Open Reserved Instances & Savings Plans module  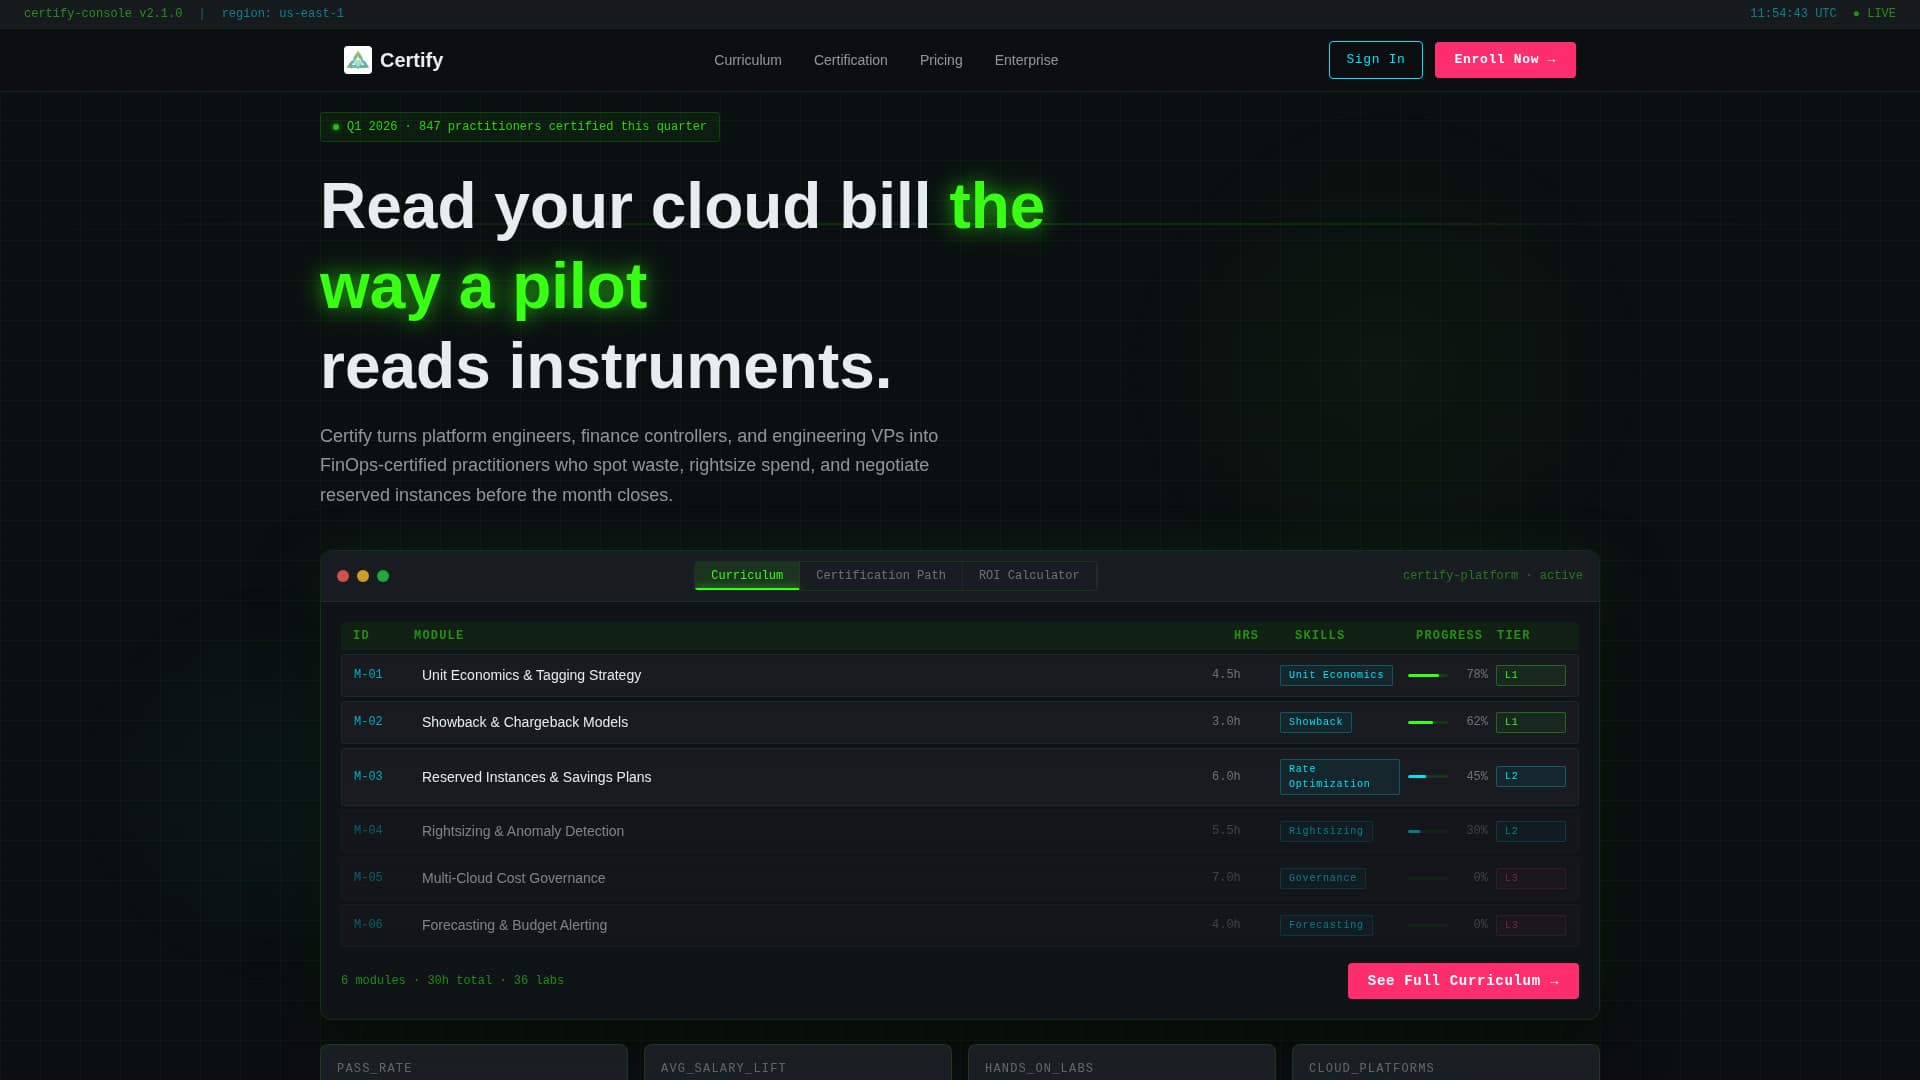[x=536, y=778]
